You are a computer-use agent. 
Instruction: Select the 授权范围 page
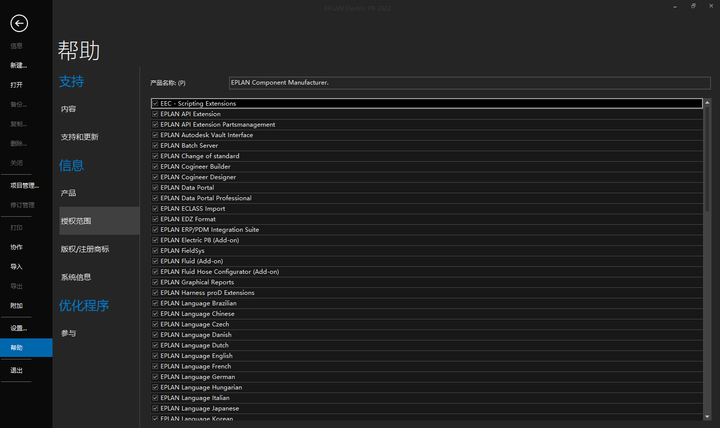point(99,221)
